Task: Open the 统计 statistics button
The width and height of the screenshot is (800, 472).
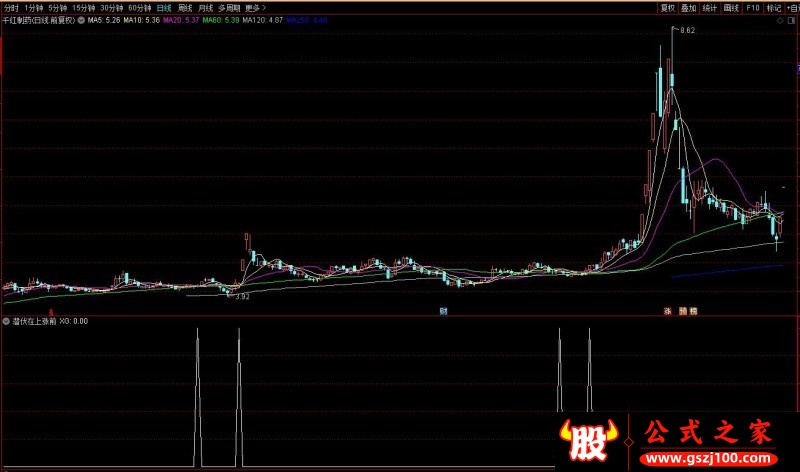Action: pos(710,8)
